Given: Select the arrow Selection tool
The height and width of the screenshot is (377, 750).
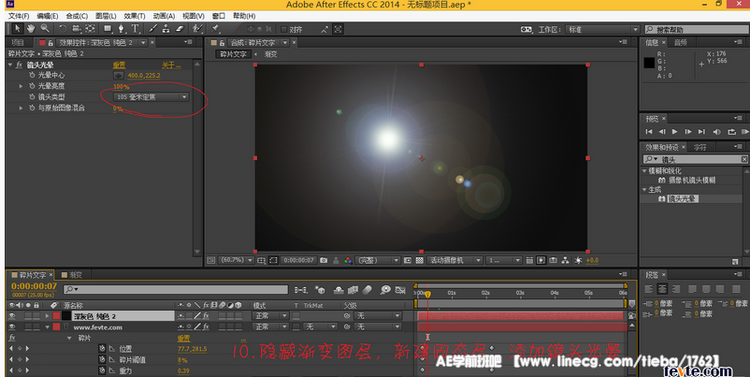Looking at the screenshot, I should (x=17, y=29).
